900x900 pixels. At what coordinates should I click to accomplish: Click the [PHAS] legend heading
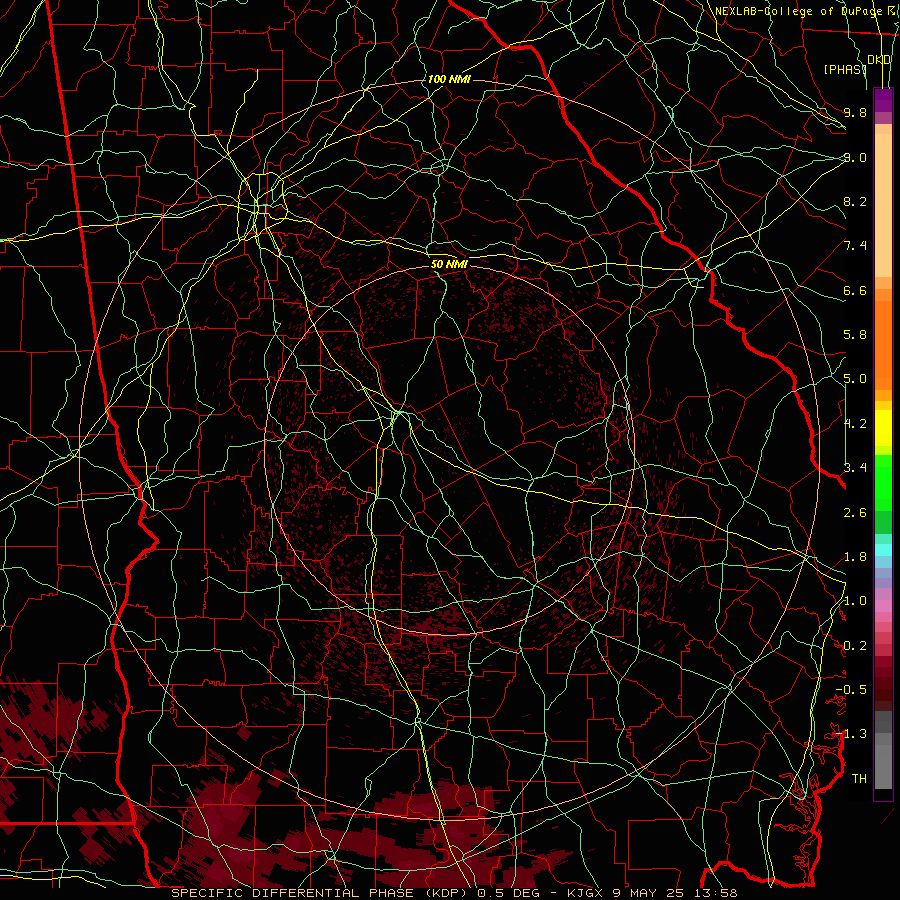point(845,69)
